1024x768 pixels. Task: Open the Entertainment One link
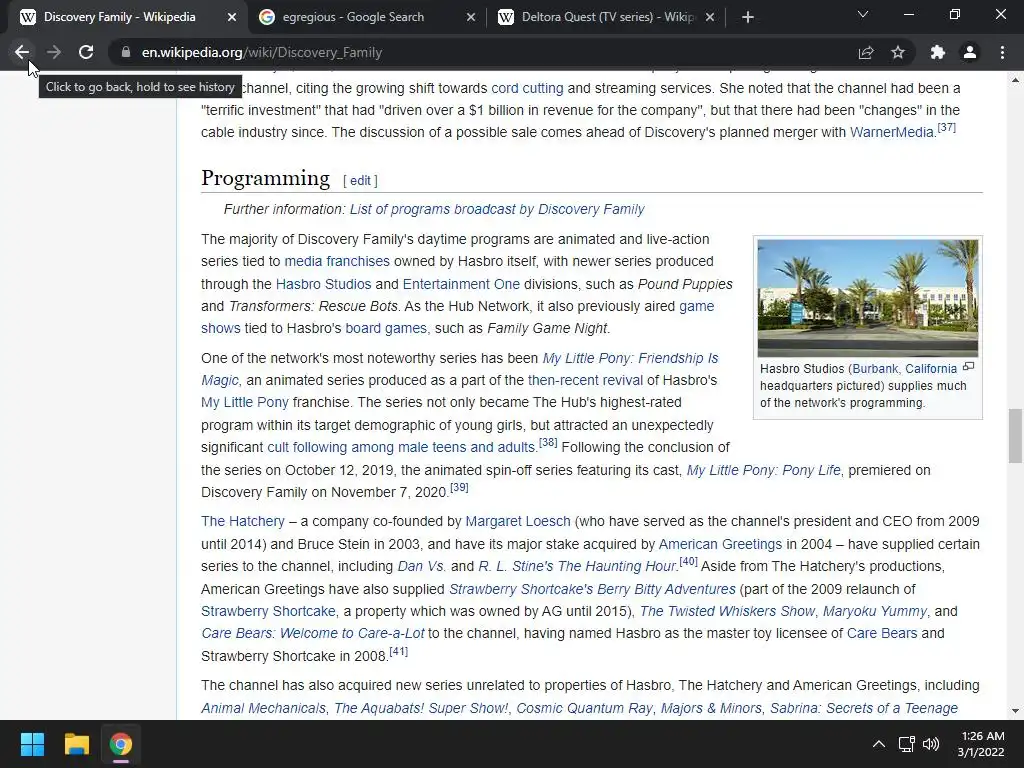tap(461, 284)
